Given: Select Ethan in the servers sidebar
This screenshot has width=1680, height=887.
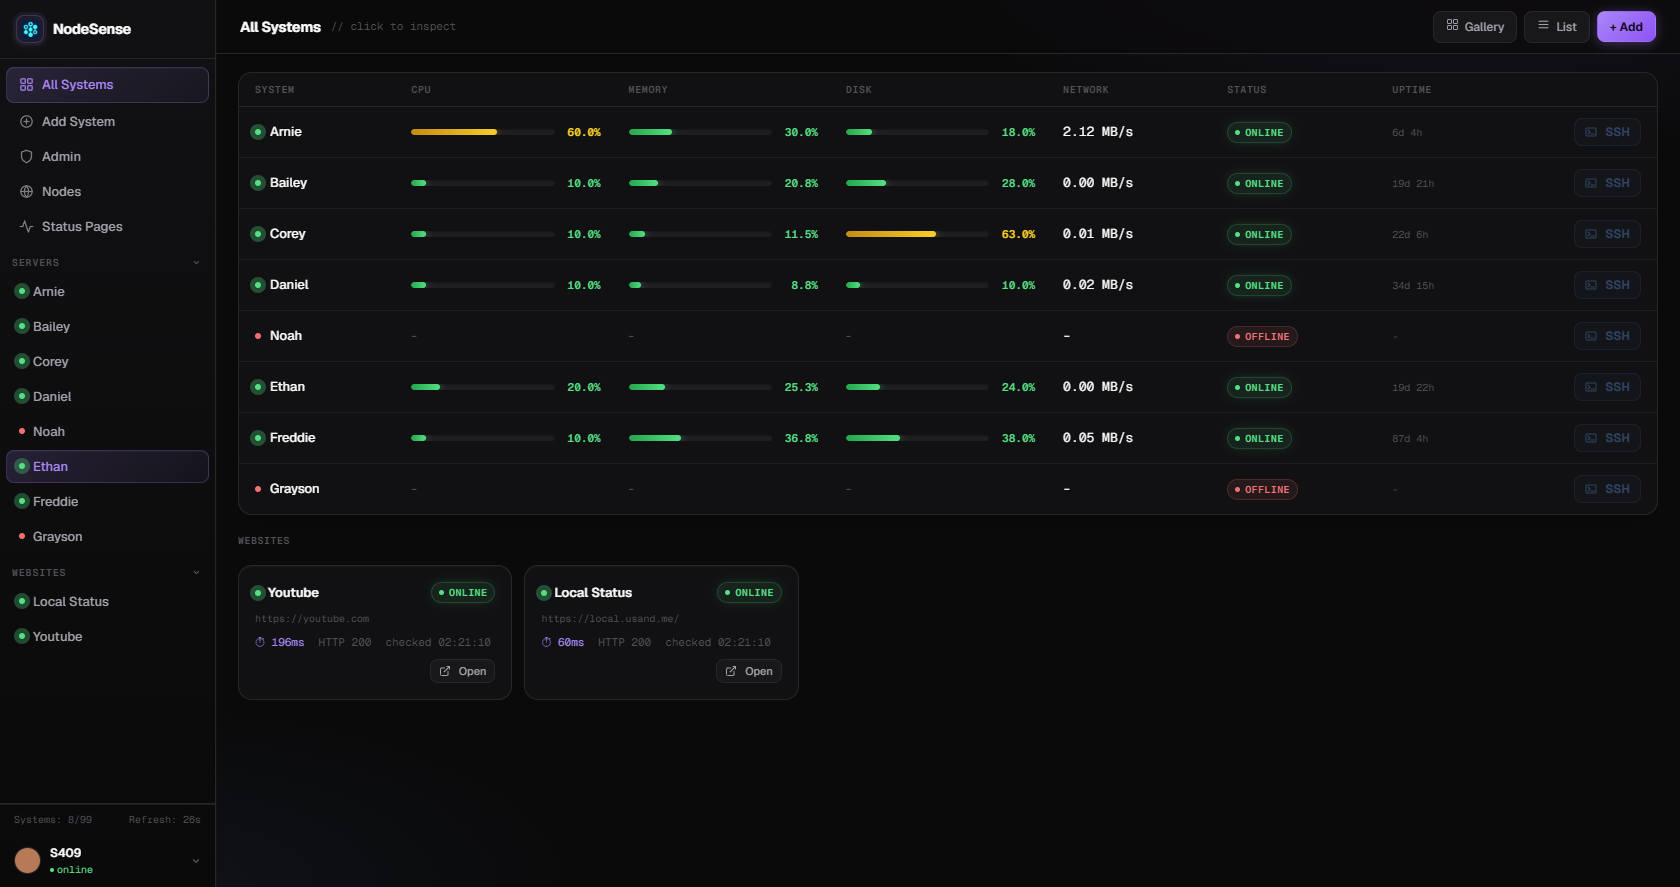Looking at the screenshot, I should point(107,467).
